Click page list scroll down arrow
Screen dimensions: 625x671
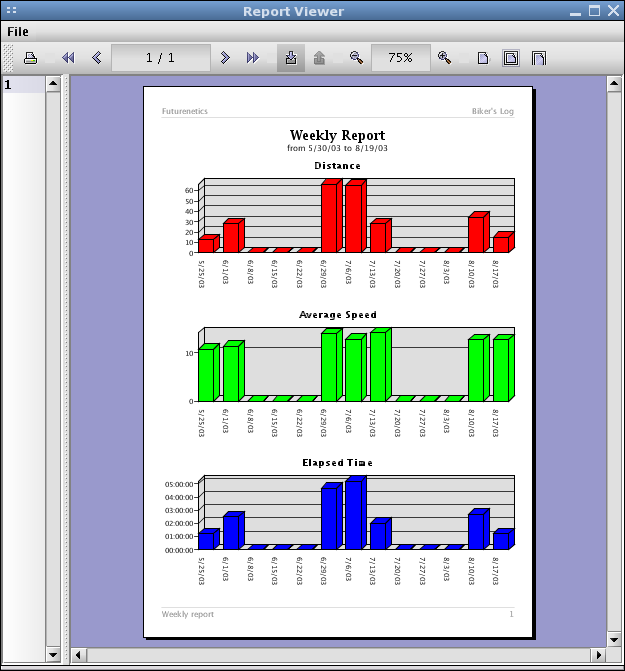click(53, 655)
